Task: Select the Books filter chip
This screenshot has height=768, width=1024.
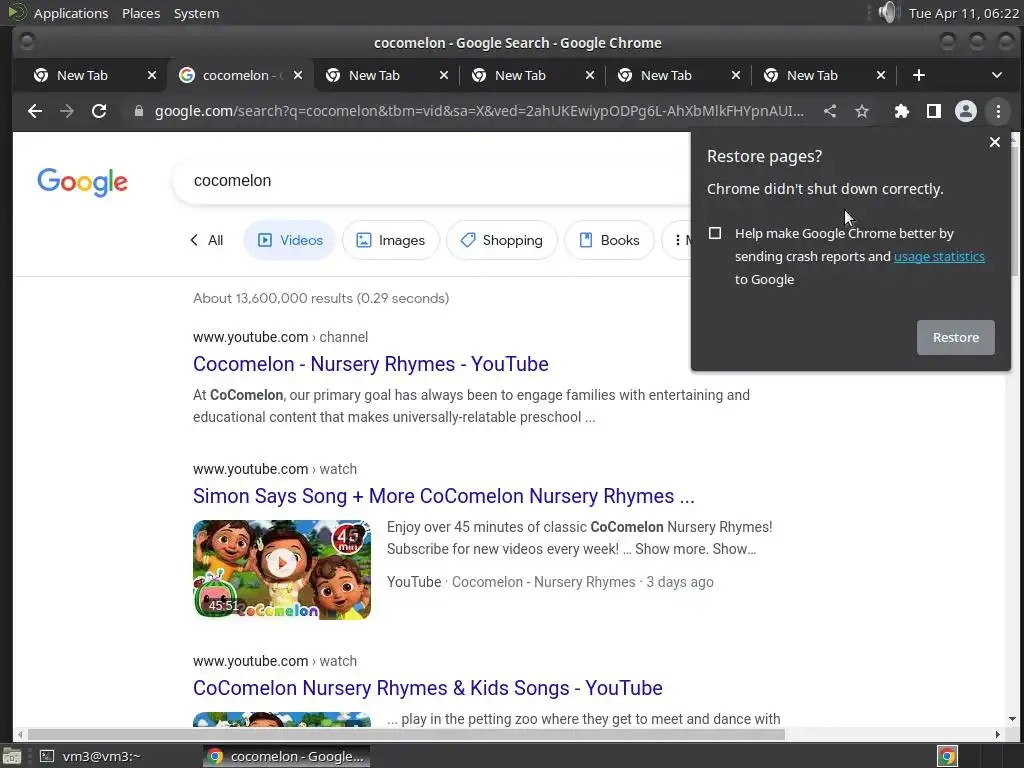Action: (x=609, y=240)
